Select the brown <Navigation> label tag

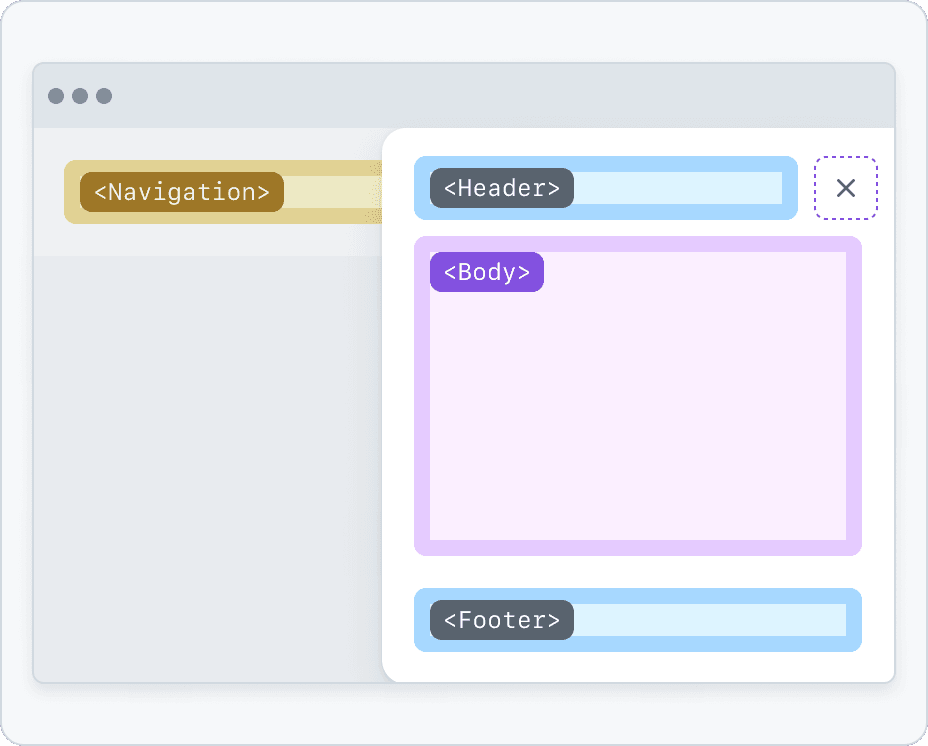(x=182, y=192)
